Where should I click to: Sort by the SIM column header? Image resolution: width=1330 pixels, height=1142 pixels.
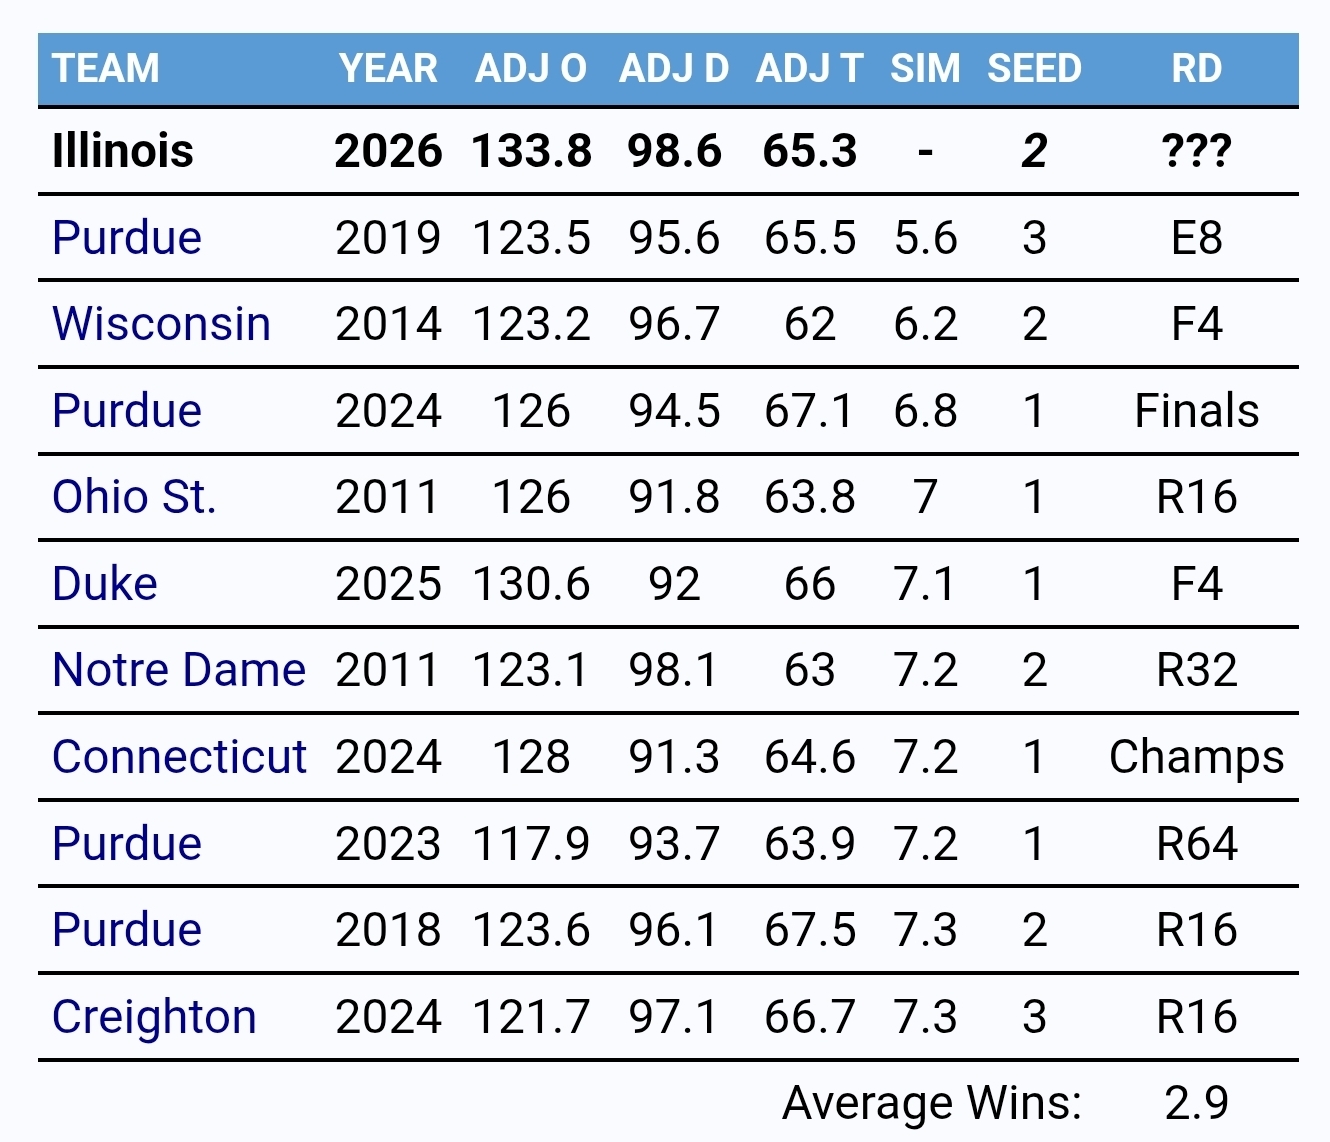click(925, 69)
